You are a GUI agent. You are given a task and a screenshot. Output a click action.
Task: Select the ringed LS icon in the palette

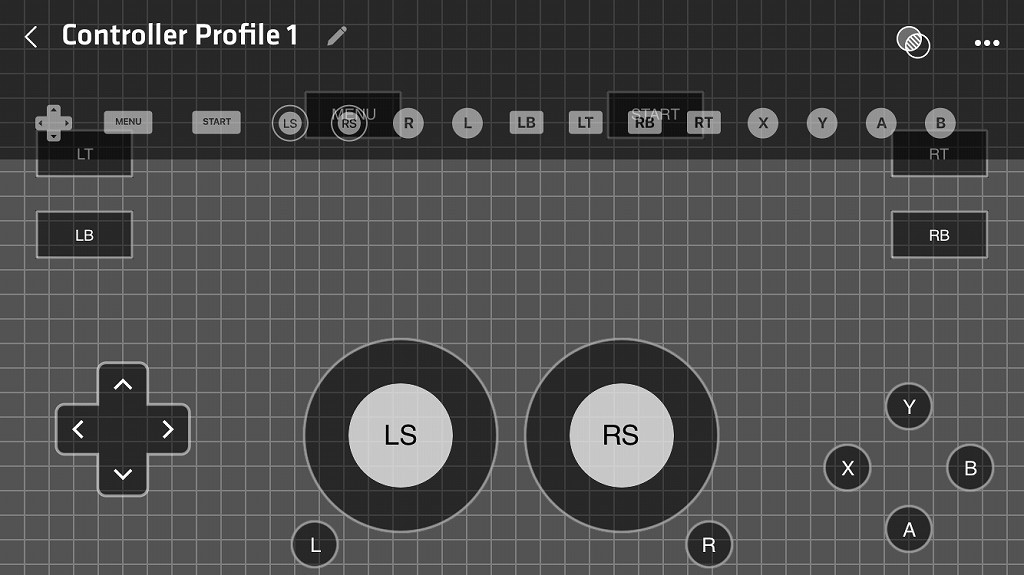[290, 124]
